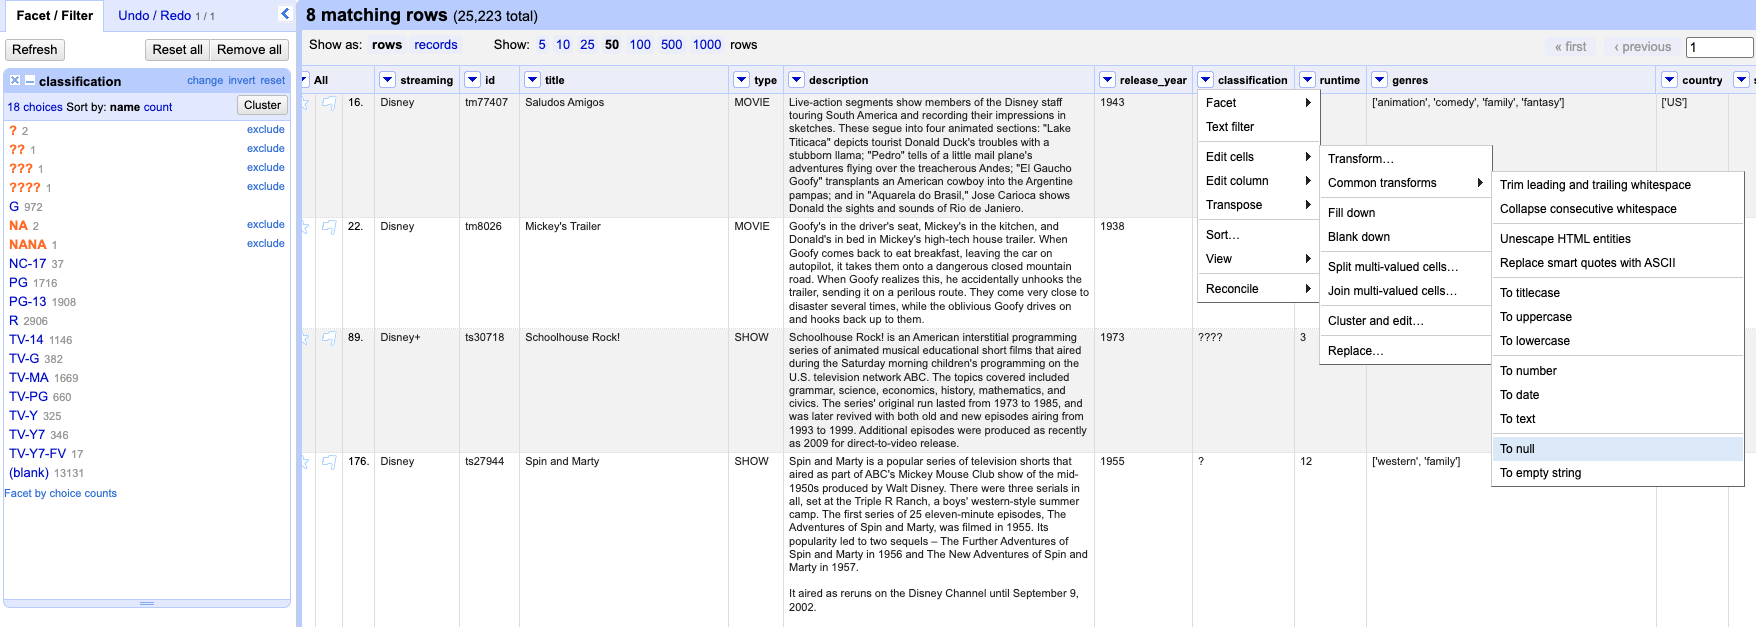Exclude the '????' facet choice
1756x627 pixels.
266,187
